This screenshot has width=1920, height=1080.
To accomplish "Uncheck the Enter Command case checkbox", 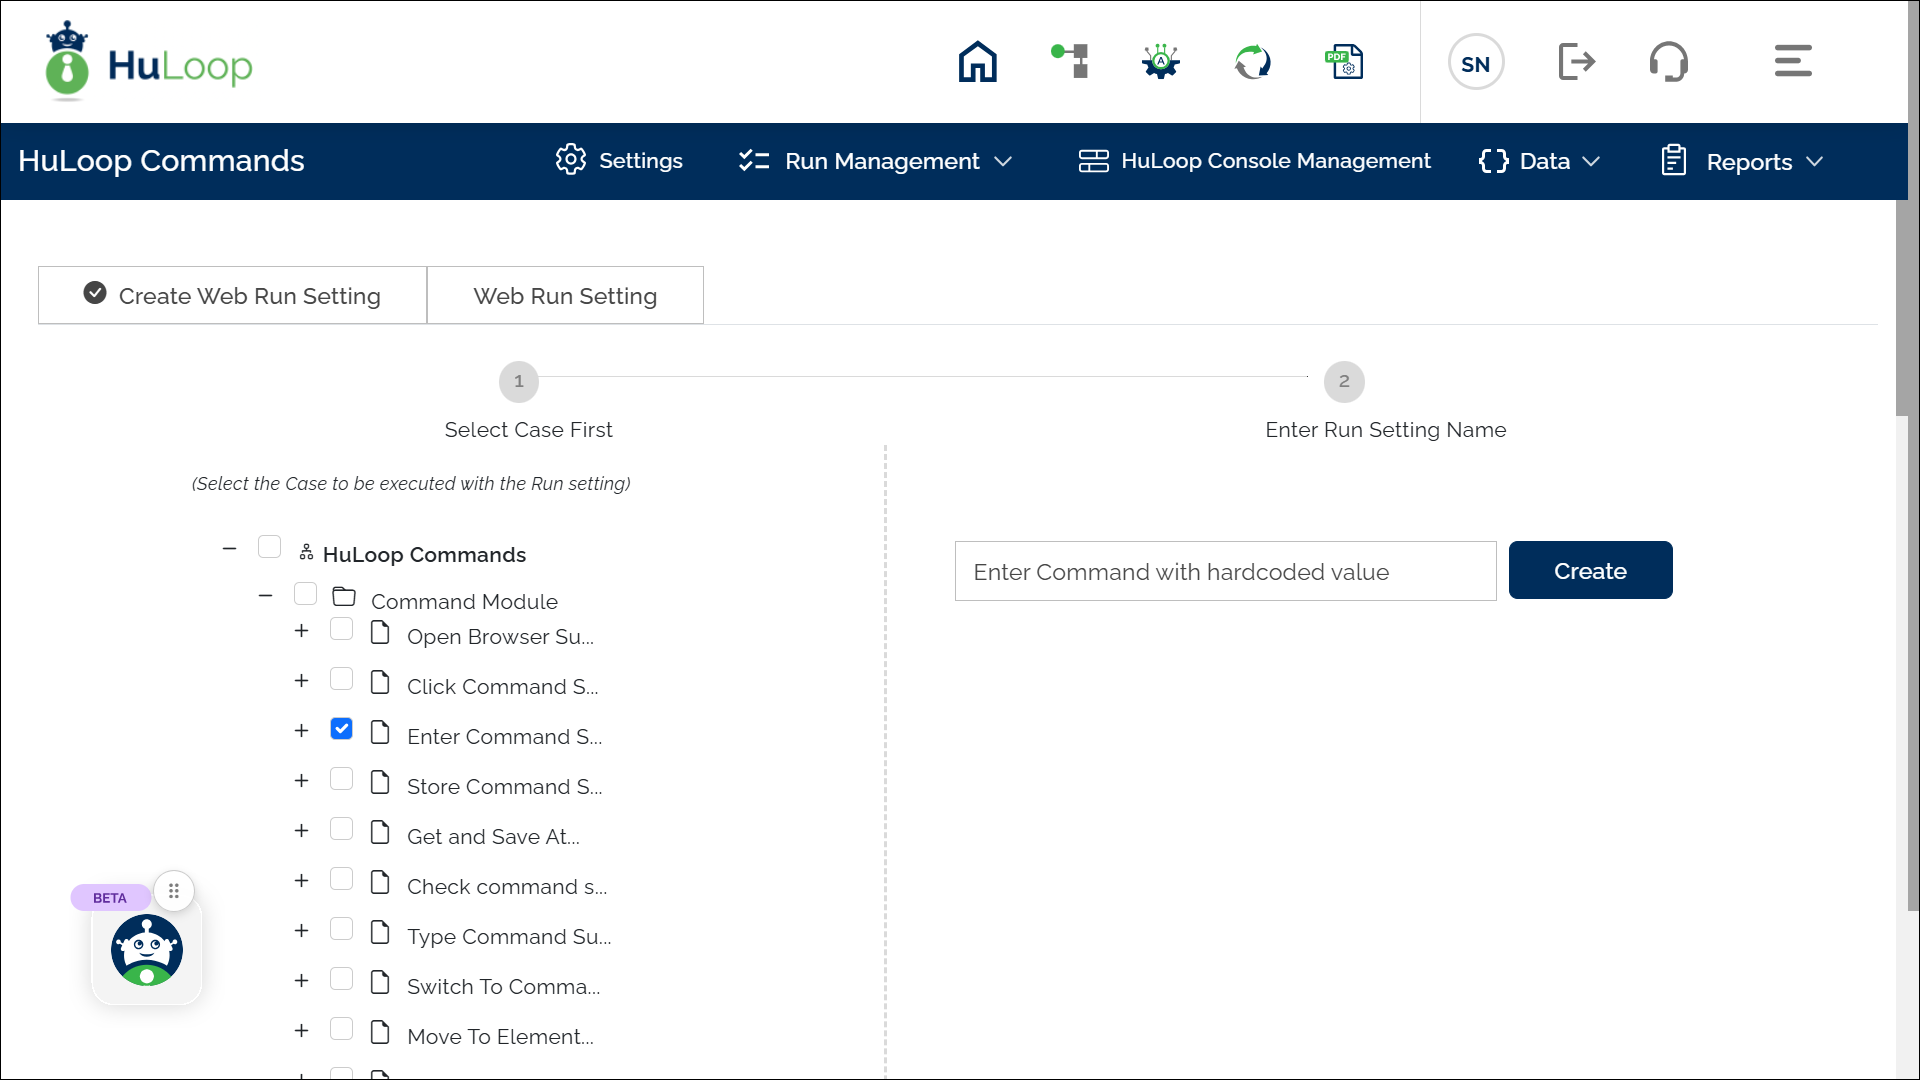I will point(341,729).
